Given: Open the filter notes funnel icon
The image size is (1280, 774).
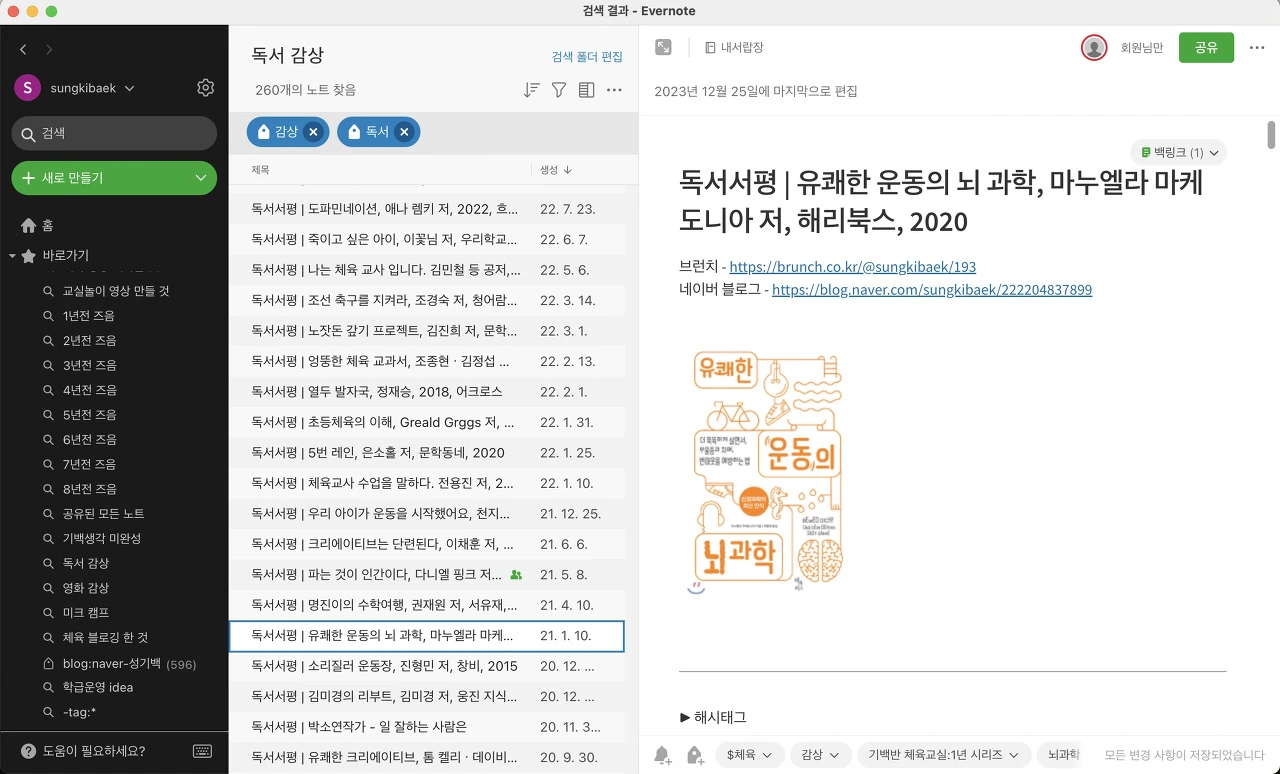Looking at the screenshot, I should click(x=559, y=90).
